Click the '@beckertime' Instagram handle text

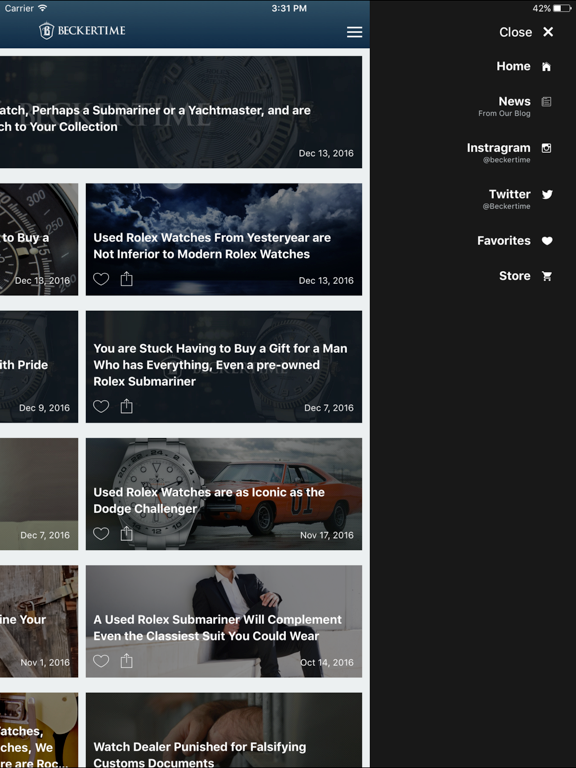pyautogui.click(x=506, y=160)
